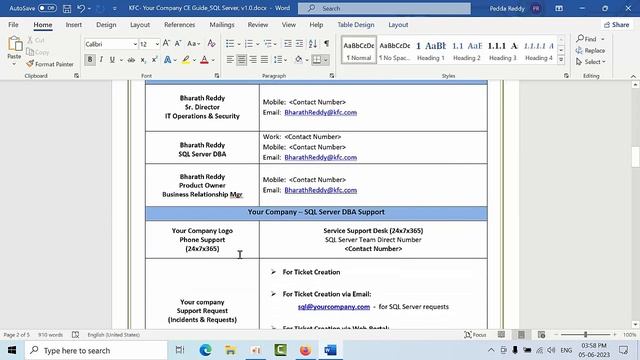Open the File menu
Screen dimensions: 640x360
click(x=13, y=25)
